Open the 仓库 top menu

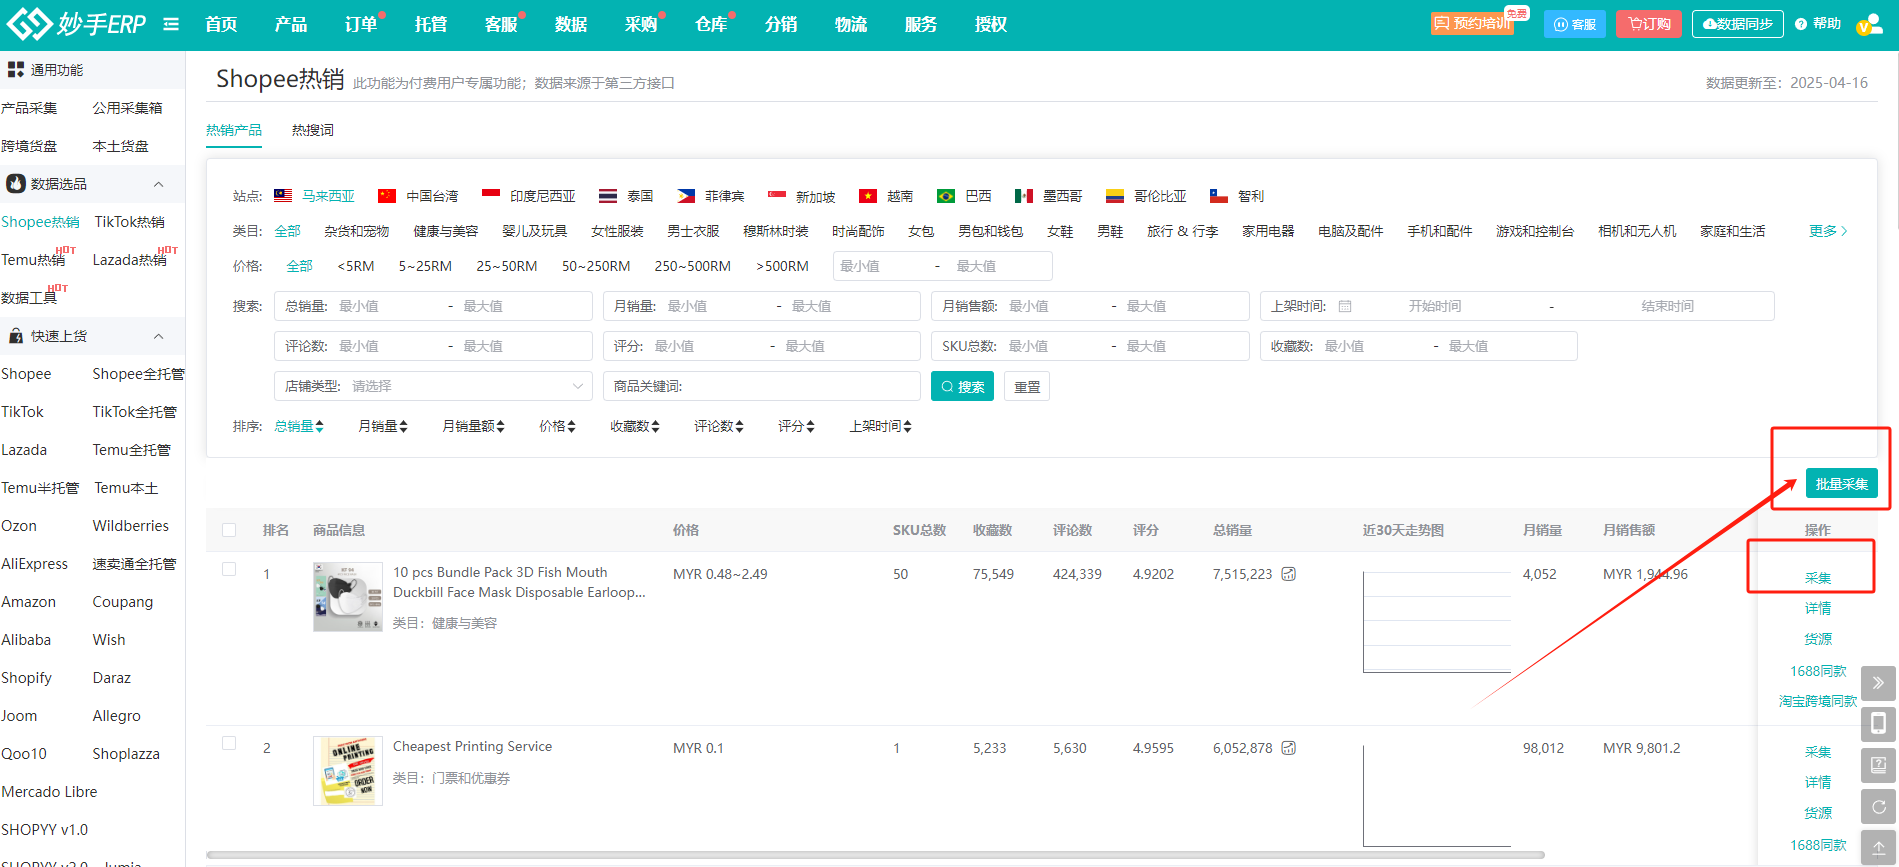pos(711,24)
